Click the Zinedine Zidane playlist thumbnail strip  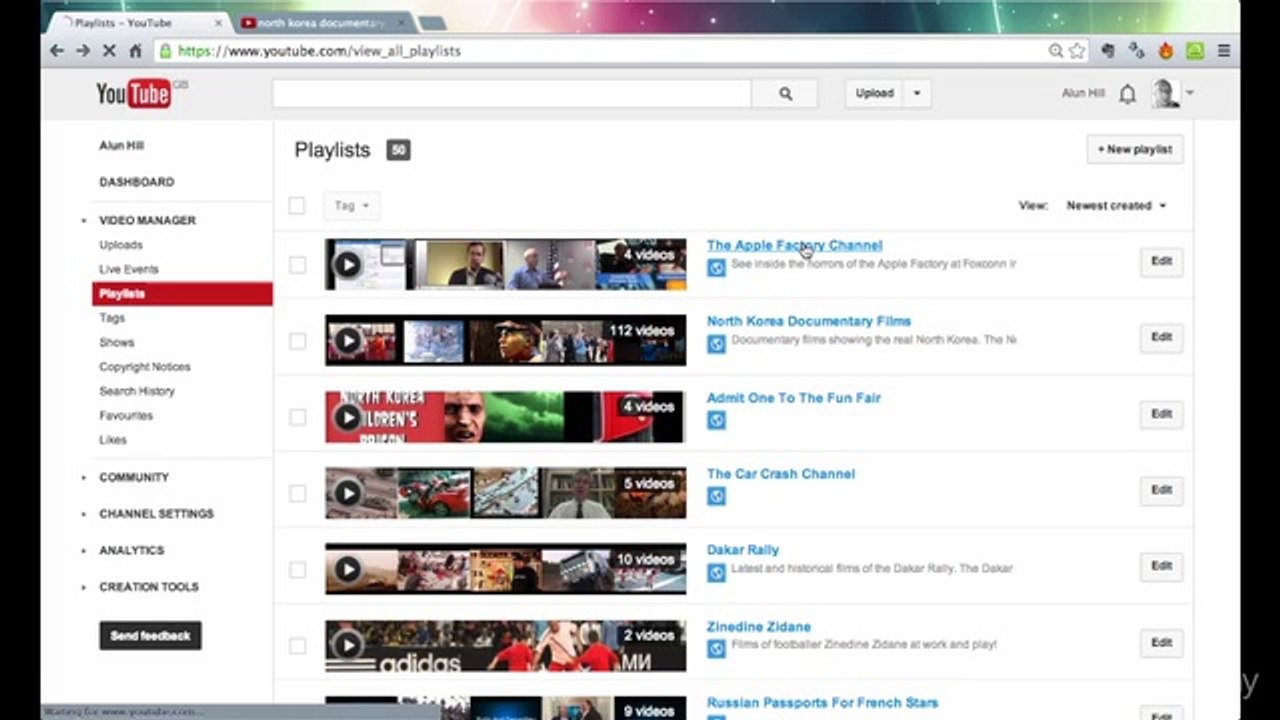coord(506,646)
